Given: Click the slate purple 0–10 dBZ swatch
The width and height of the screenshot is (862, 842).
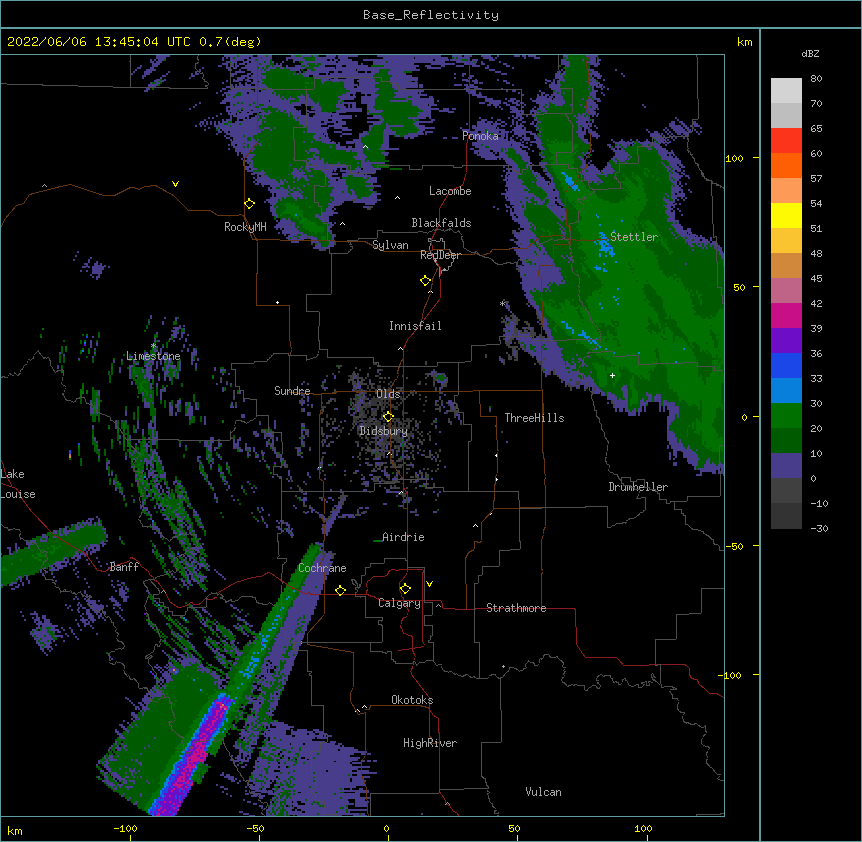Looking at the screenshot, I should [x=786, y=466].
